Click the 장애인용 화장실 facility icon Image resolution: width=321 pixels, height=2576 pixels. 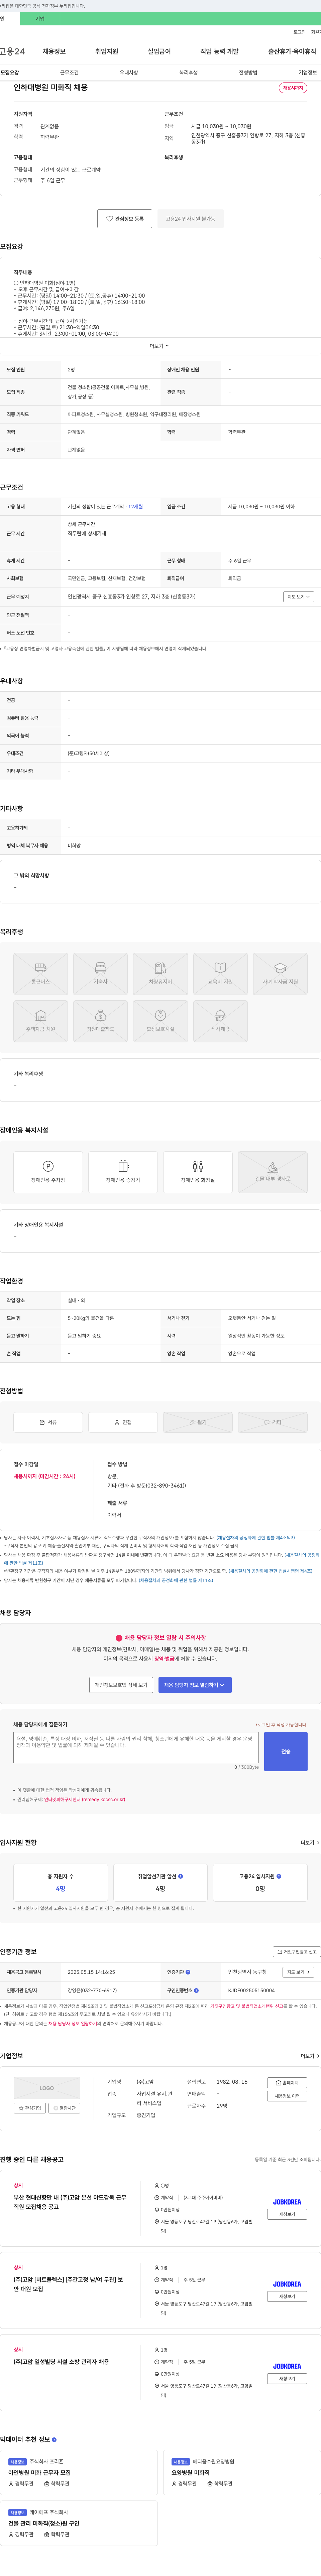point(198,1172)
